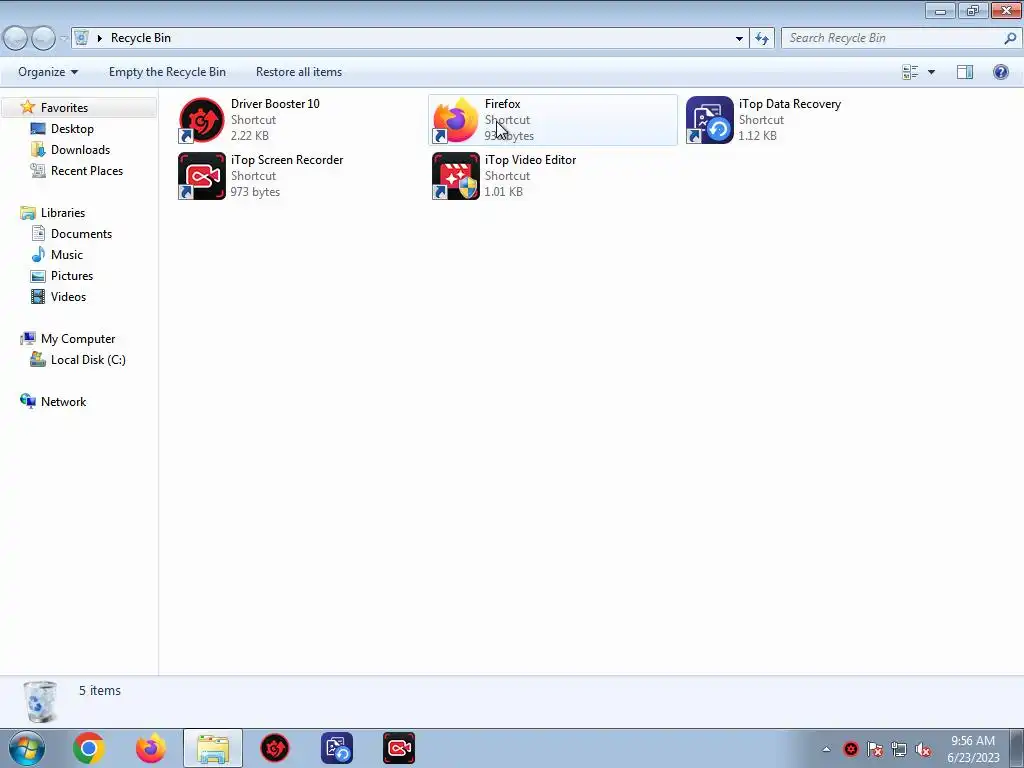
Task: Select the Firefox shortcut icon
Action: pos(455,120)
